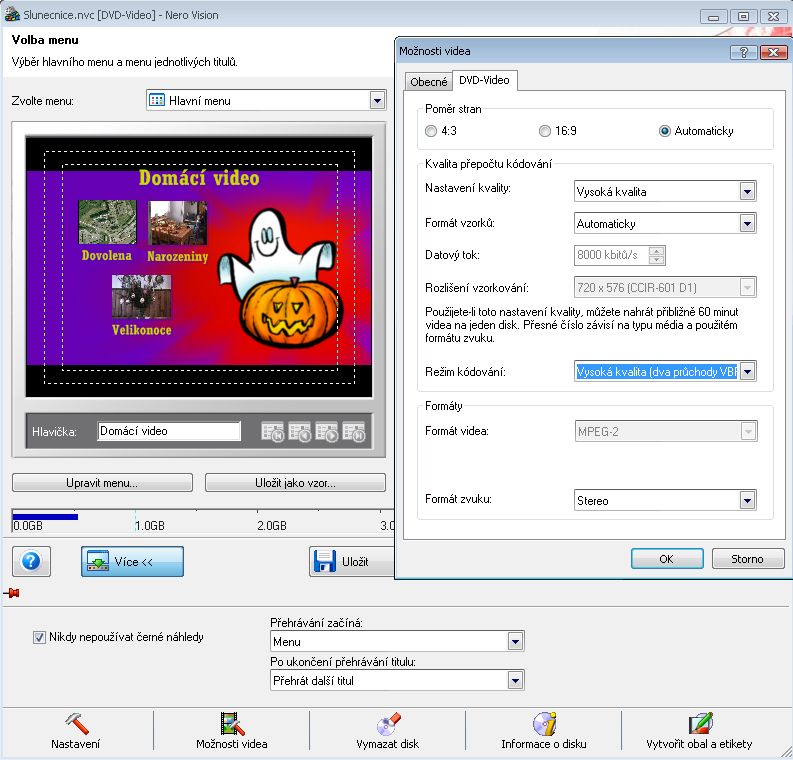Viewport: 793px width, 760px height.
Task: Minimize the Nero Vision window
Action: tap(714, 17)
